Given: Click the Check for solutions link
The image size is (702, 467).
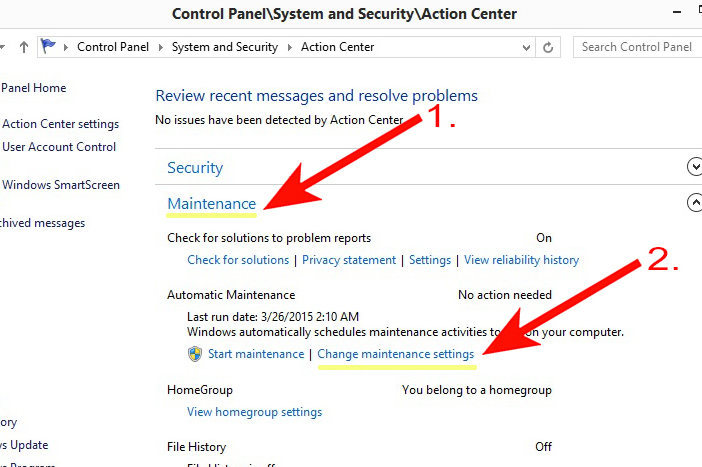Looking at the screenshot, I should [238, 260].
